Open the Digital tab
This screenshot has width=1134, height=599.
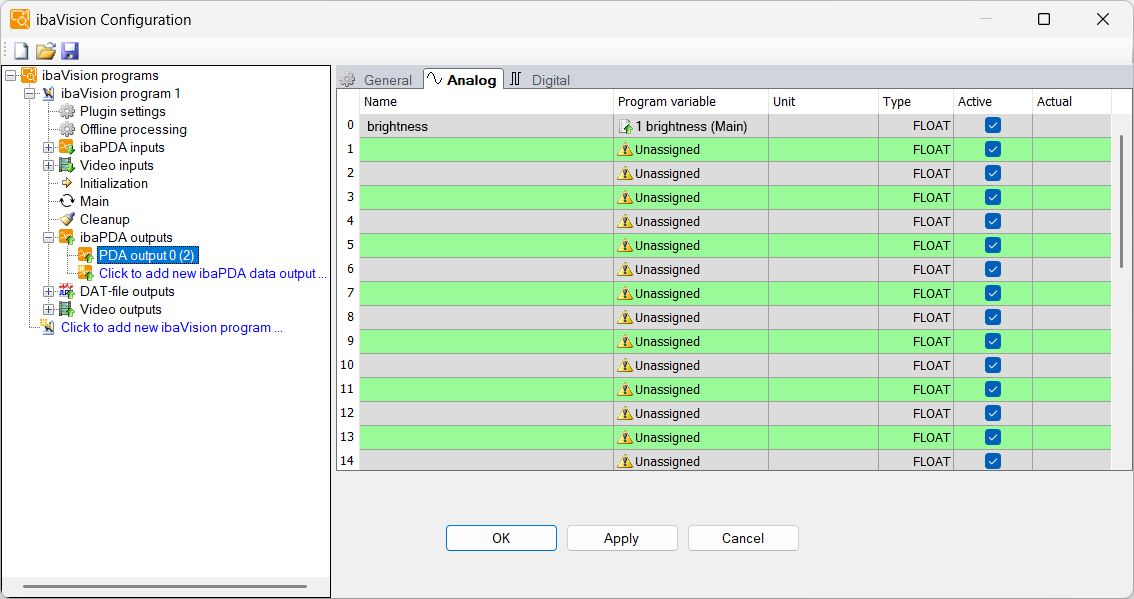540,80
